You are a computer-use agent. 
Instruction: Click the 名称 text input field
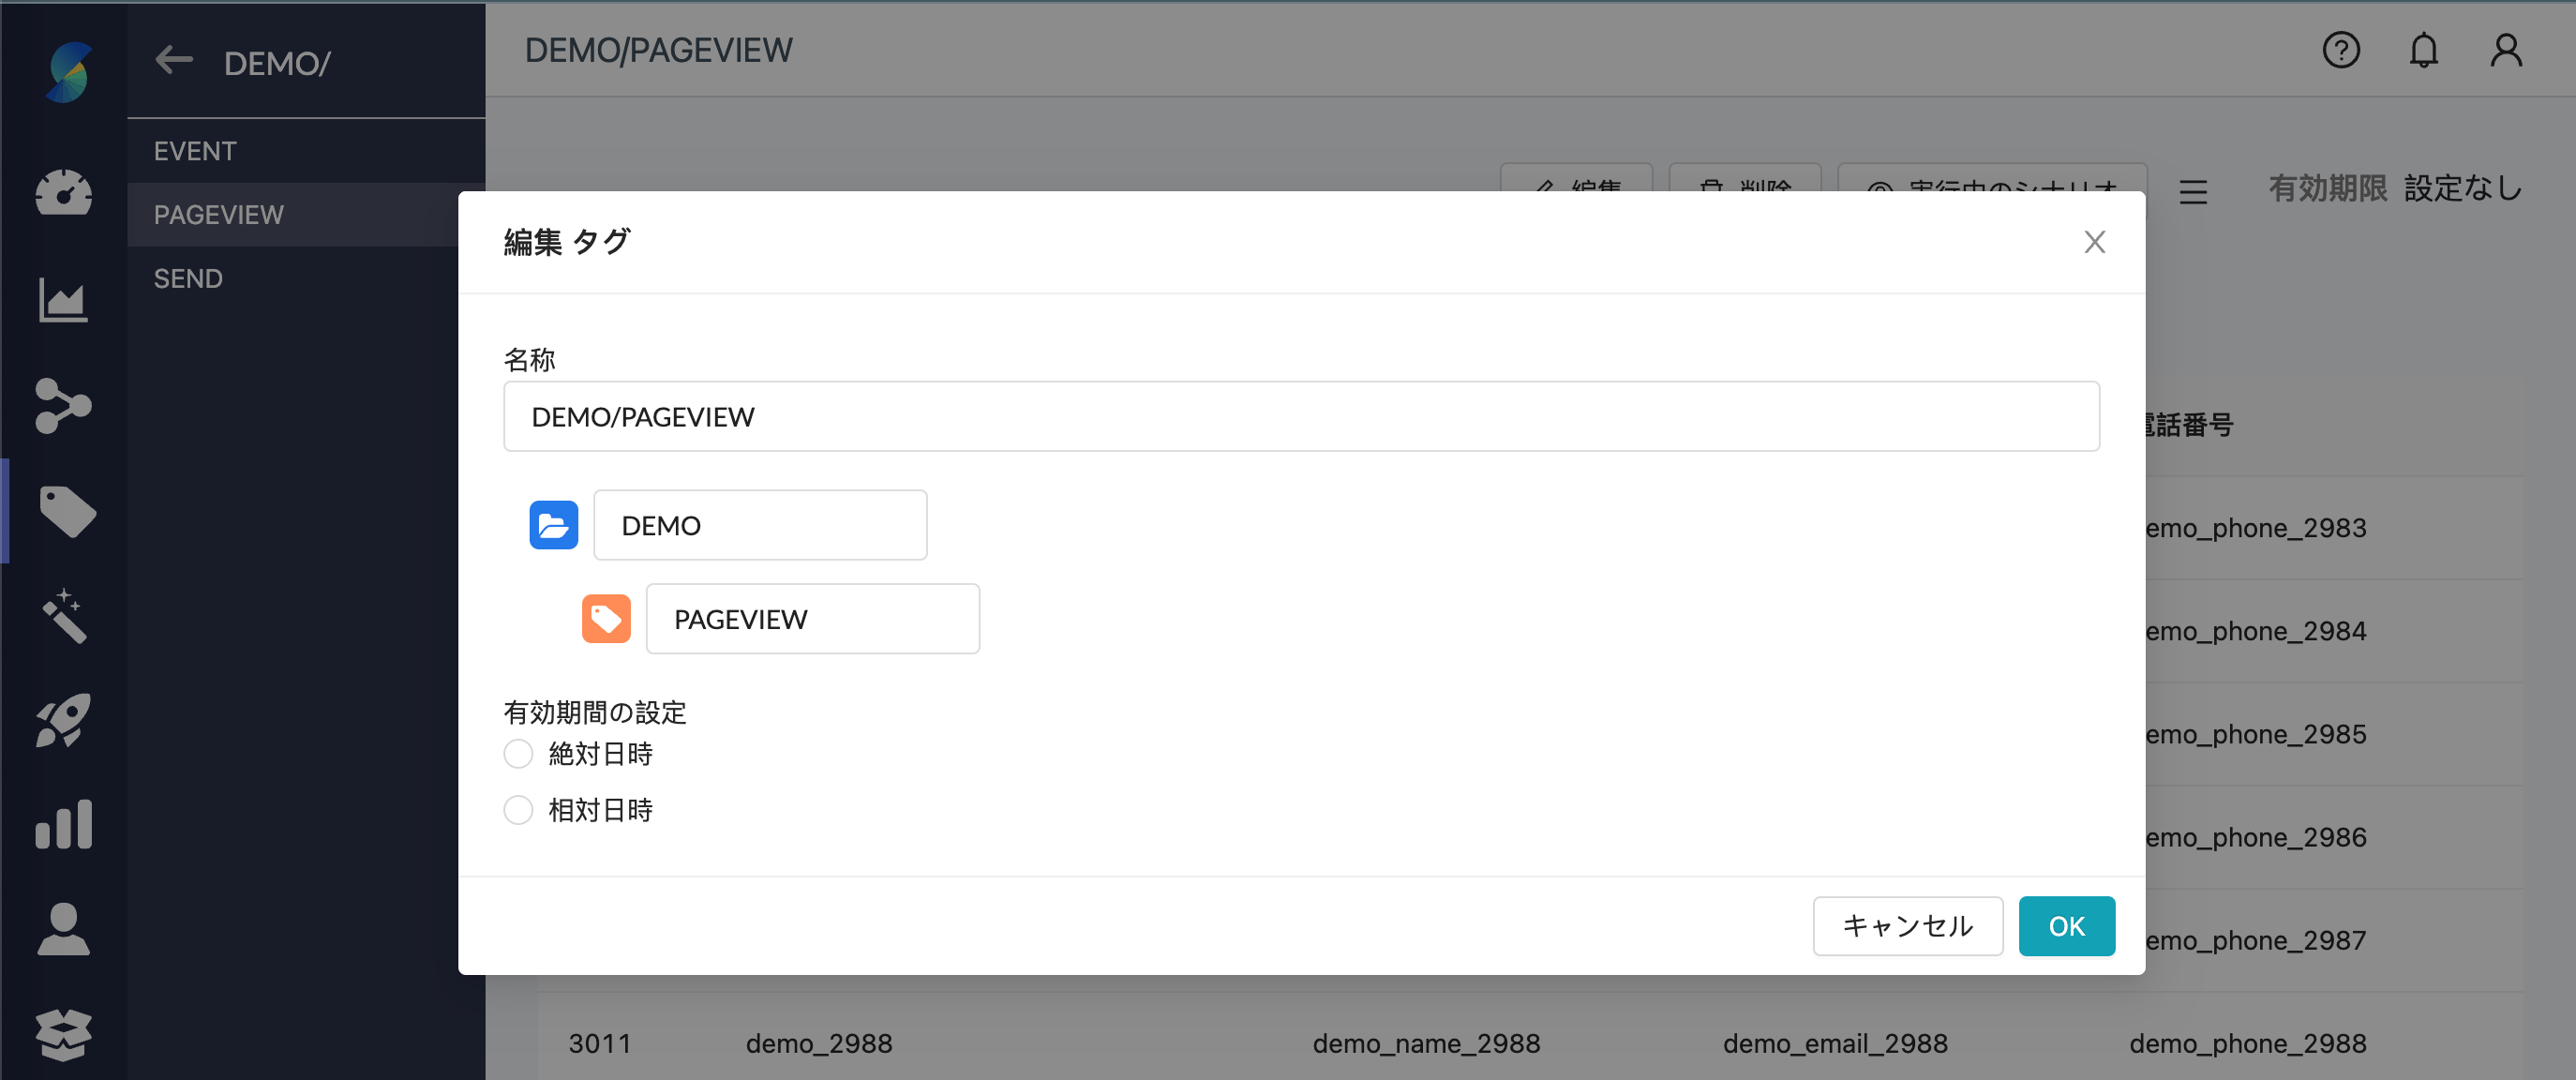pos(1300,416)
